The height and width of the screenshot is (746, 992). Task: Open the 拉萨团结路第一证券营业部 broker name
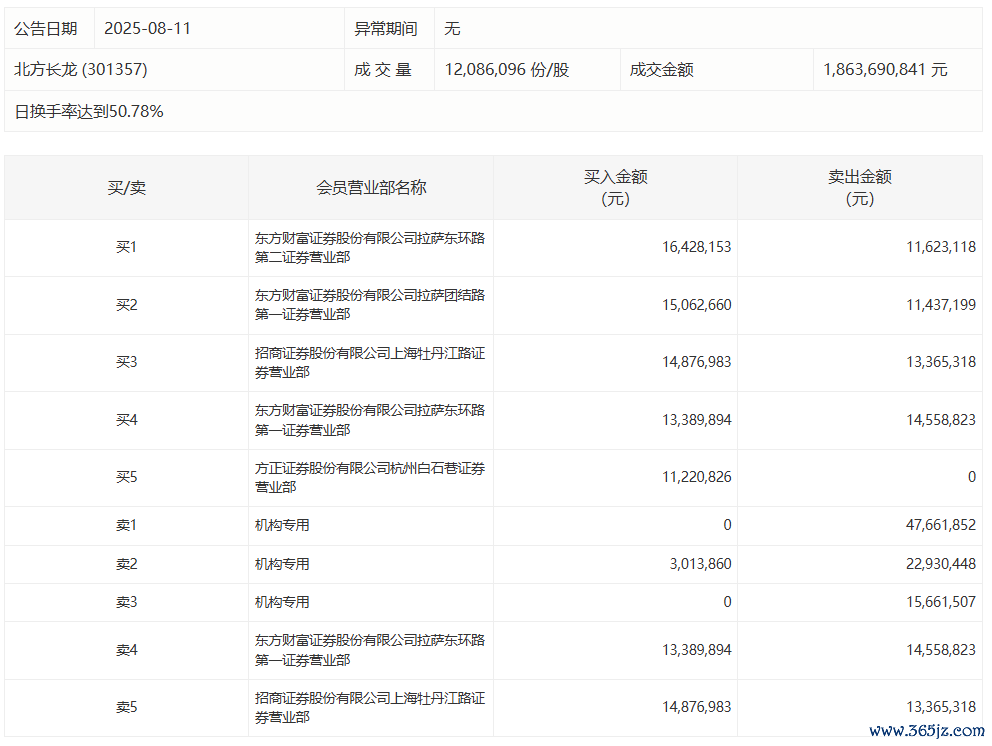click(370, 305)
